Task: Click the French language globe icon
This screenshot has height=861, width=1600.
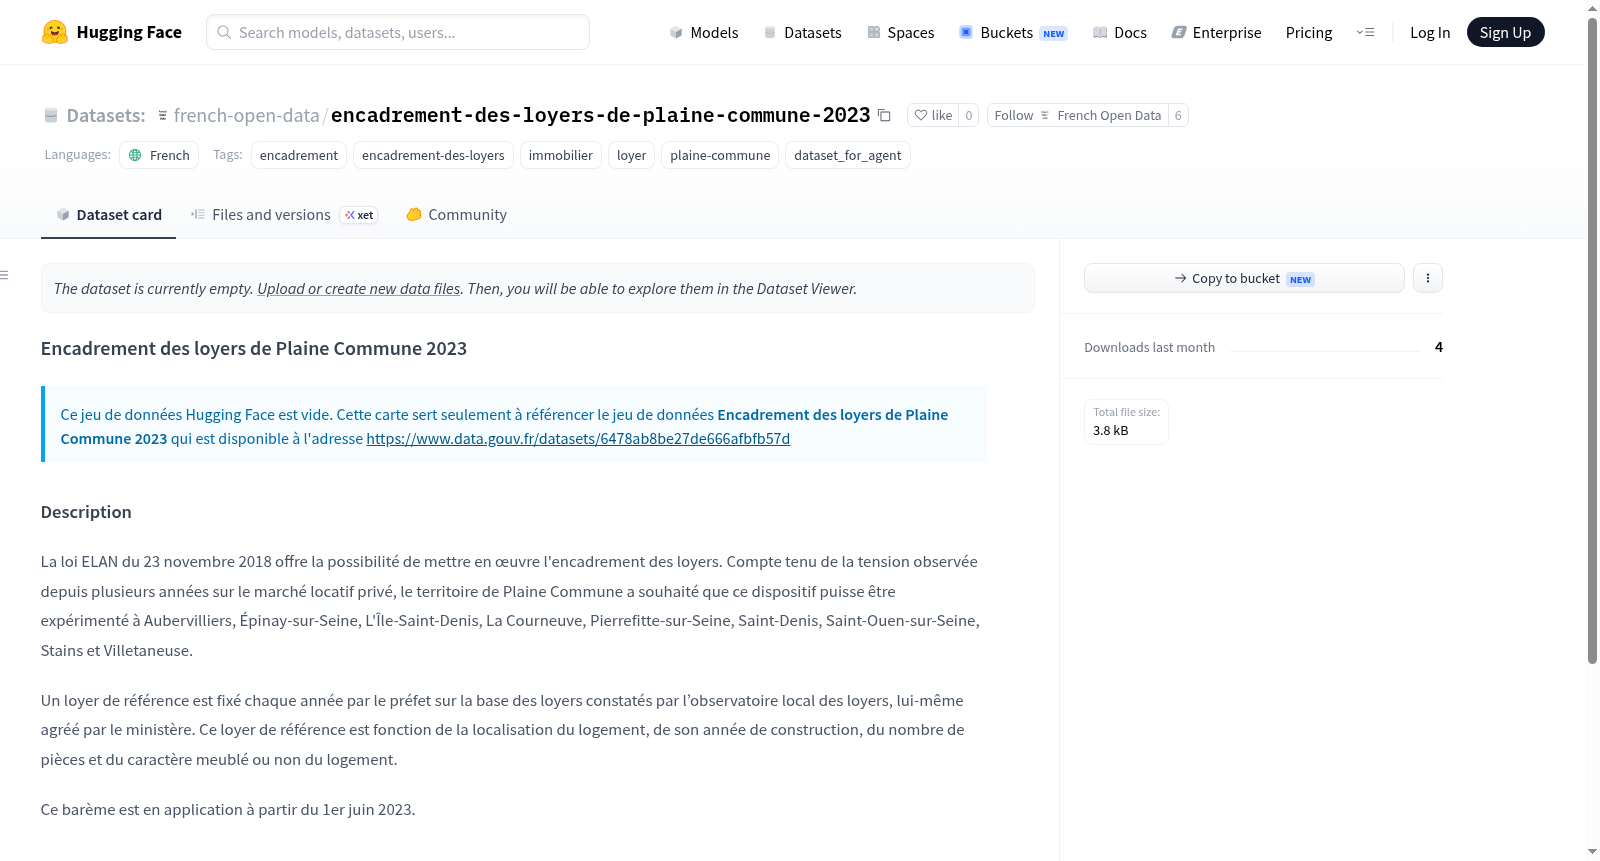Action: (135, 155)
